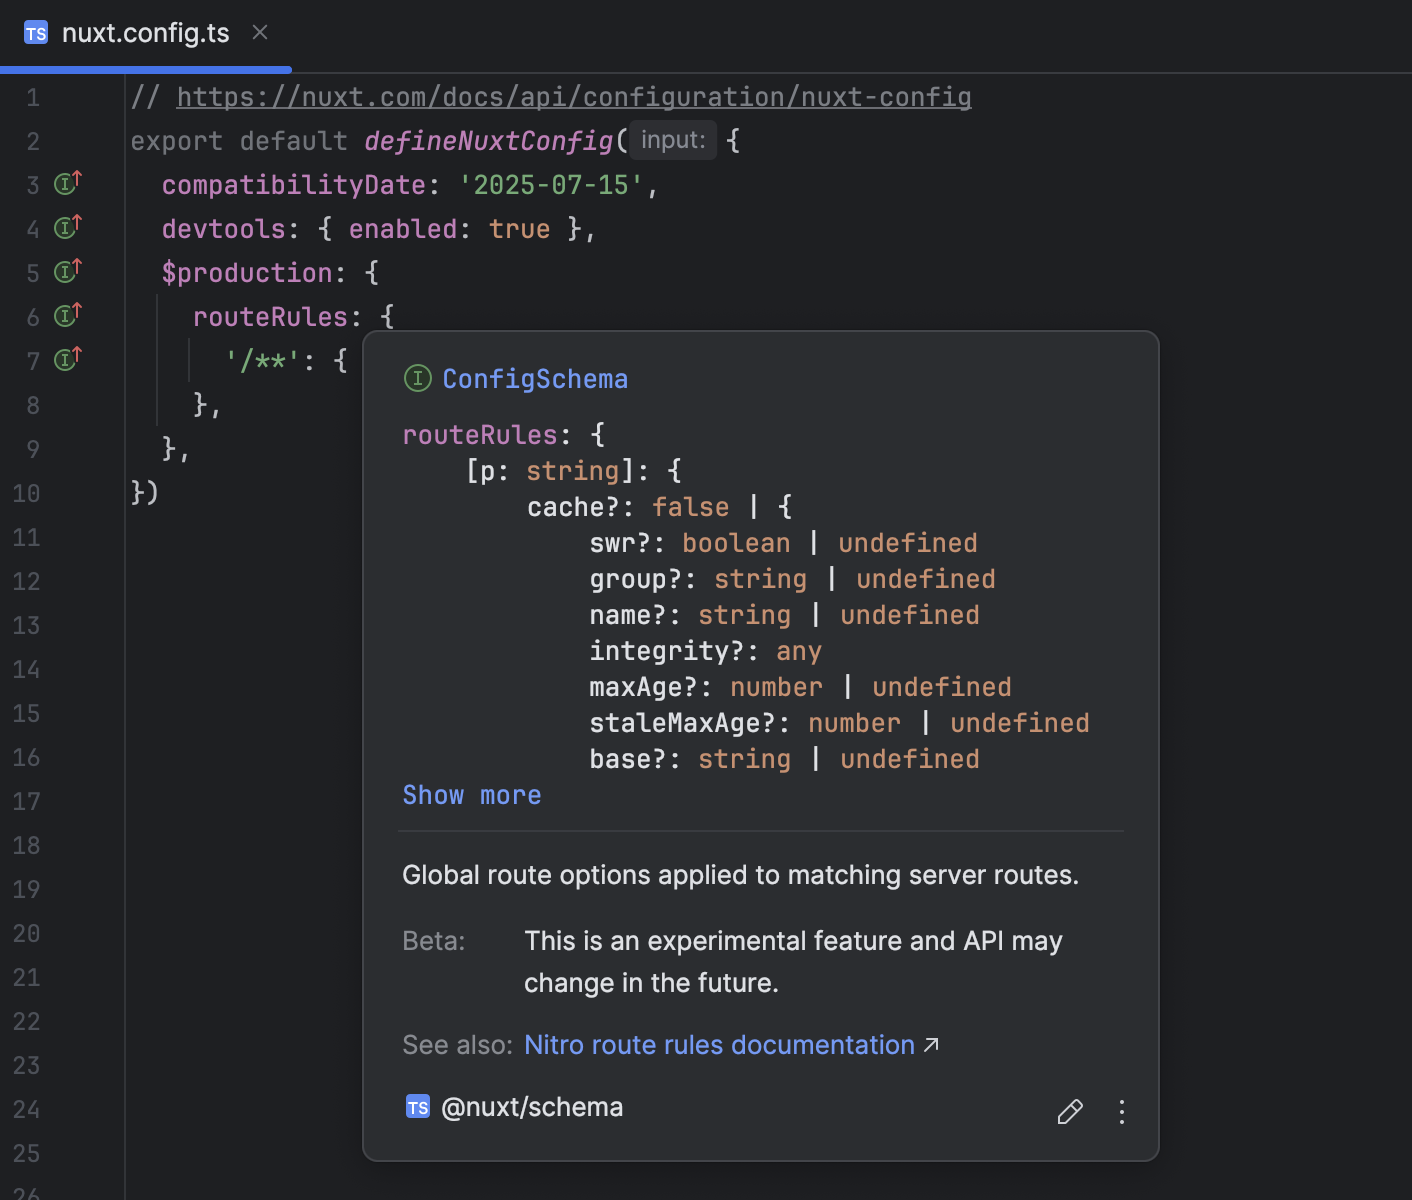Open the pencil edit icon in the popup
The image size is (1412, 1200).
click(1070, 1112)
